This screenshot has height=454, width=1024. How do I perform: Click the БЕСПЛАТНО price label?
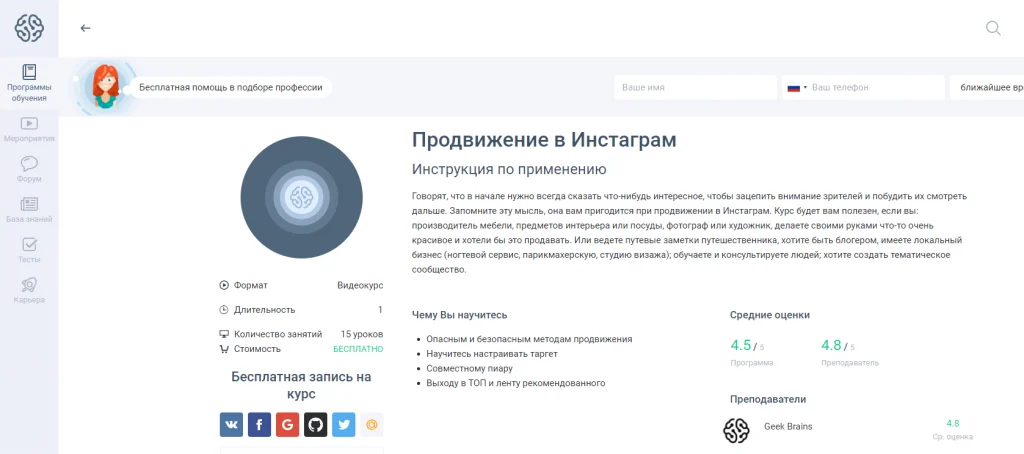point(358,349)
